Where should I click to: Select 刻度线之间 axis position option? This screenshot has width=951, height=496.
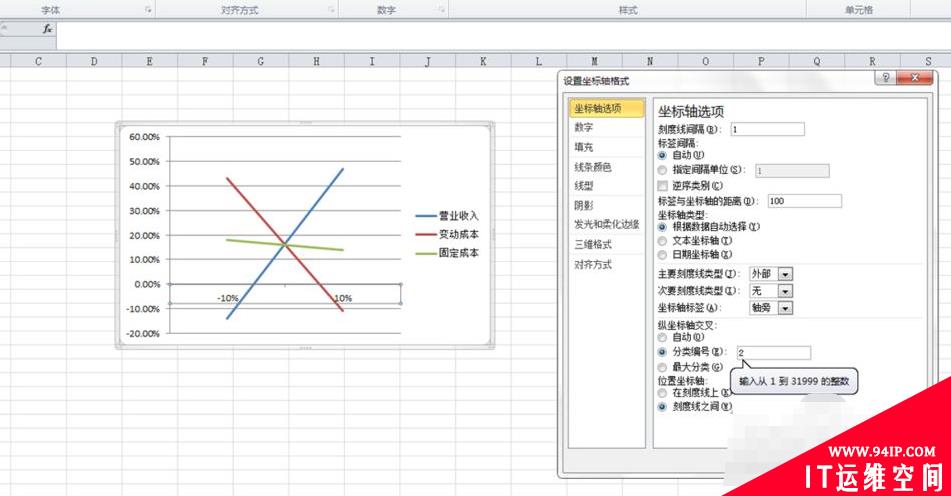click(x=662, y=407)
